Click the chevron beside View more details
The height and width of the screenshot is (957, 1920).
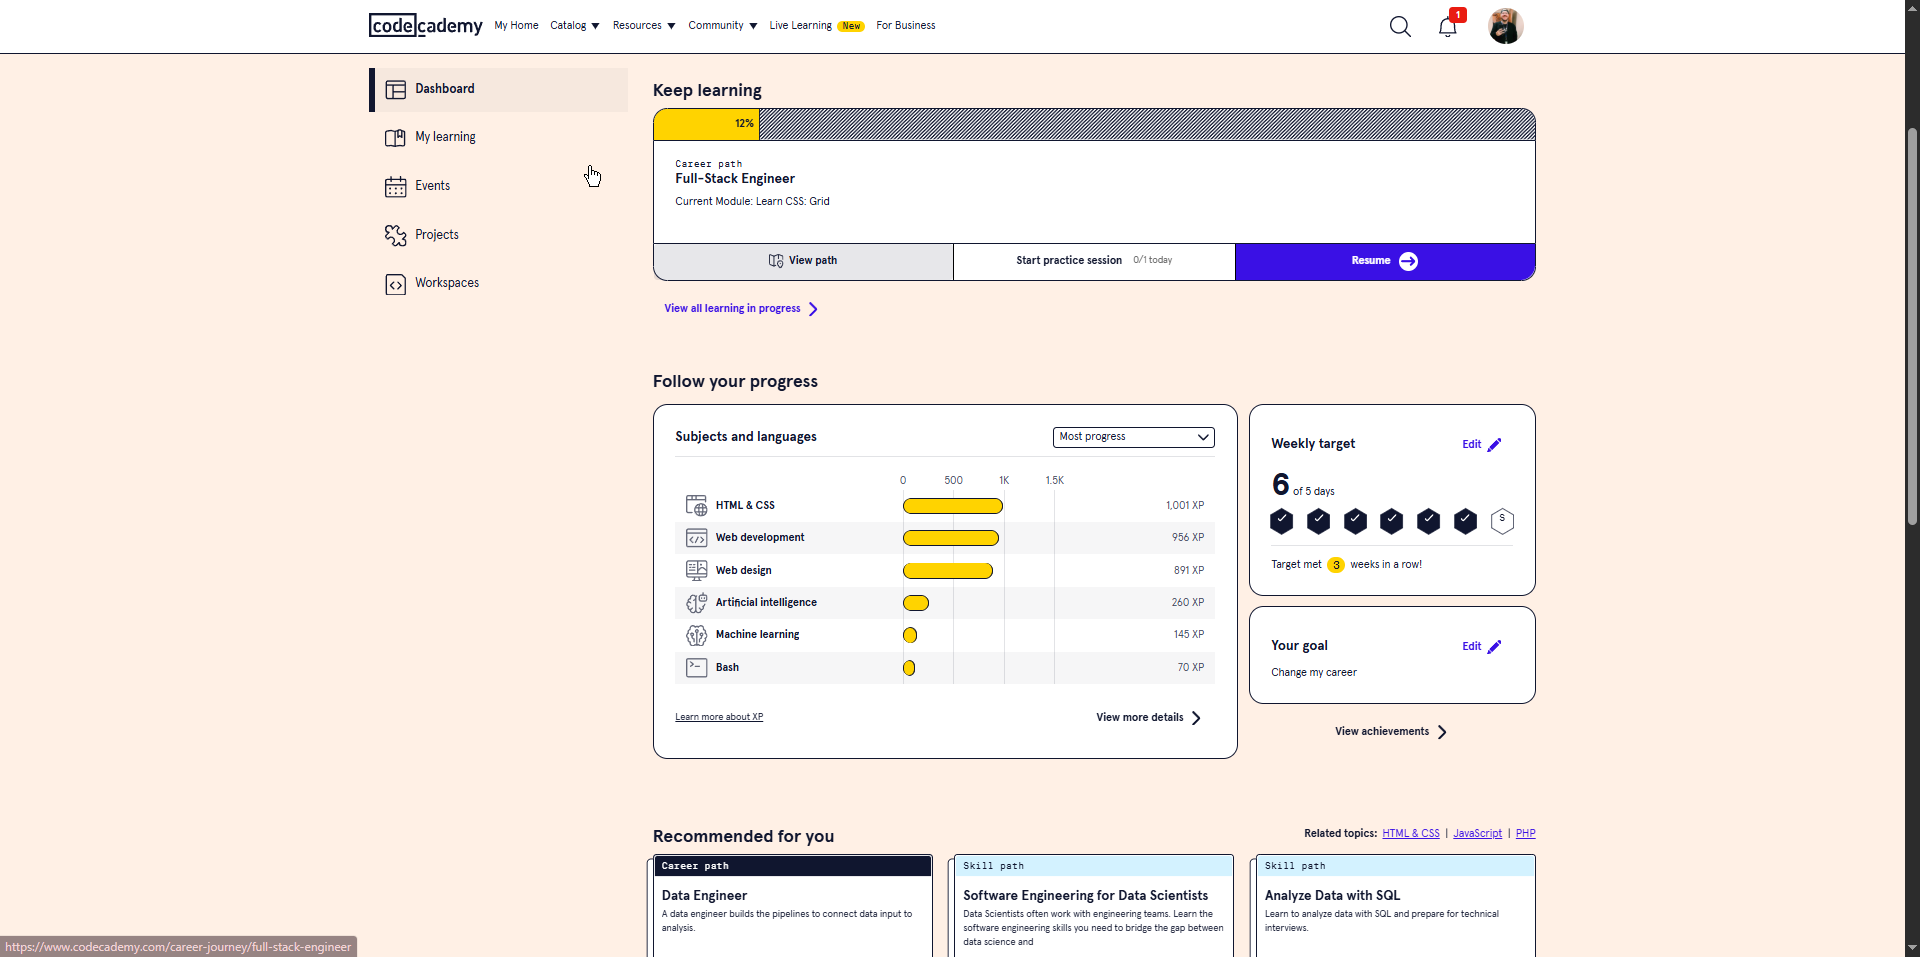click(1196, 718)
